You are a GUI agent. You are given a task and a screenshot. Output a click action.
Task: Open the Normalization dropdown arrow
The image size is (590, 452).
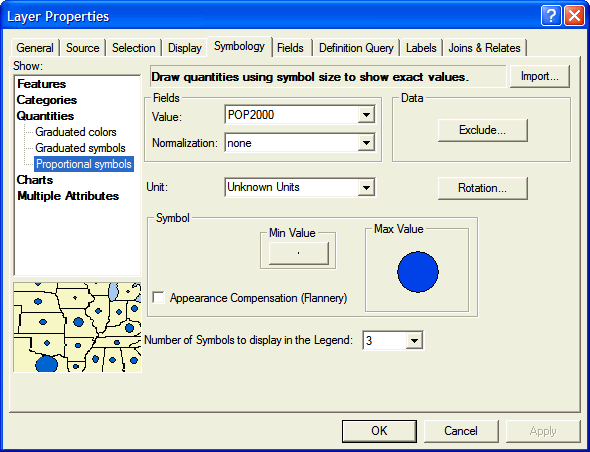point(366,143)
